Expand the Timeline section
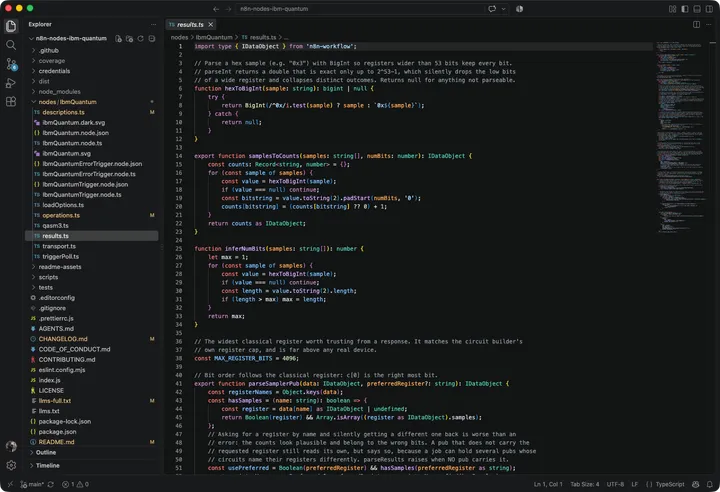720x492 pixels. (92, 465)
